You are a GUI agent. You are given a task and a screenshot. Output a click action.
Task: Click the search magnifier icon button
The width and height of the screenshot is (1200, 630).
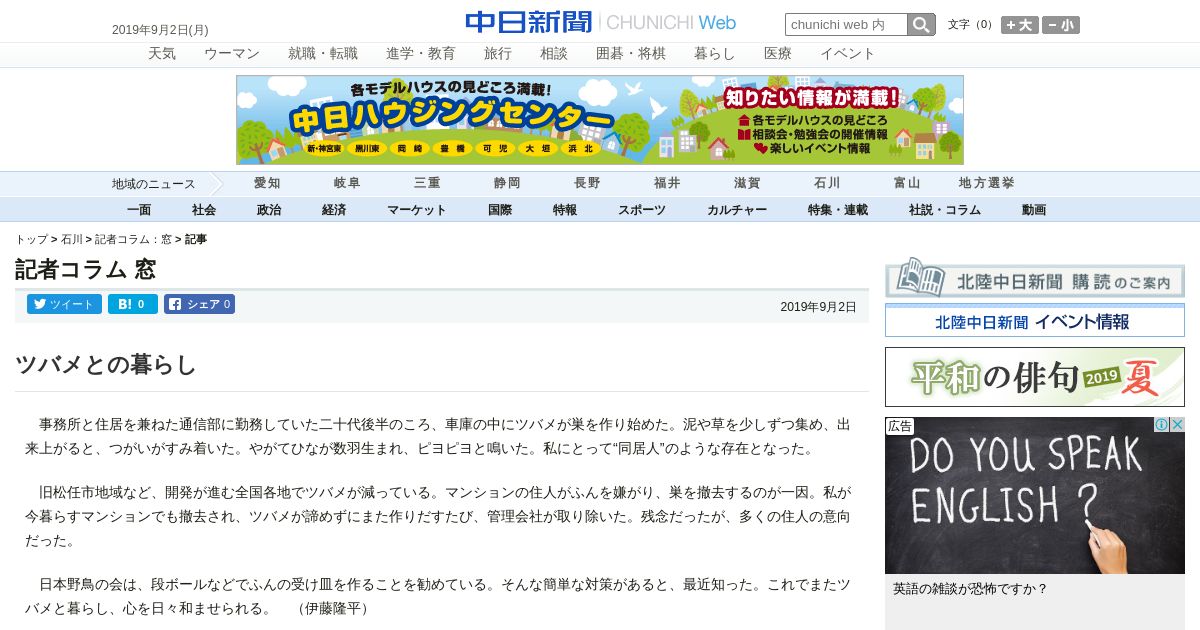[921, 25]
